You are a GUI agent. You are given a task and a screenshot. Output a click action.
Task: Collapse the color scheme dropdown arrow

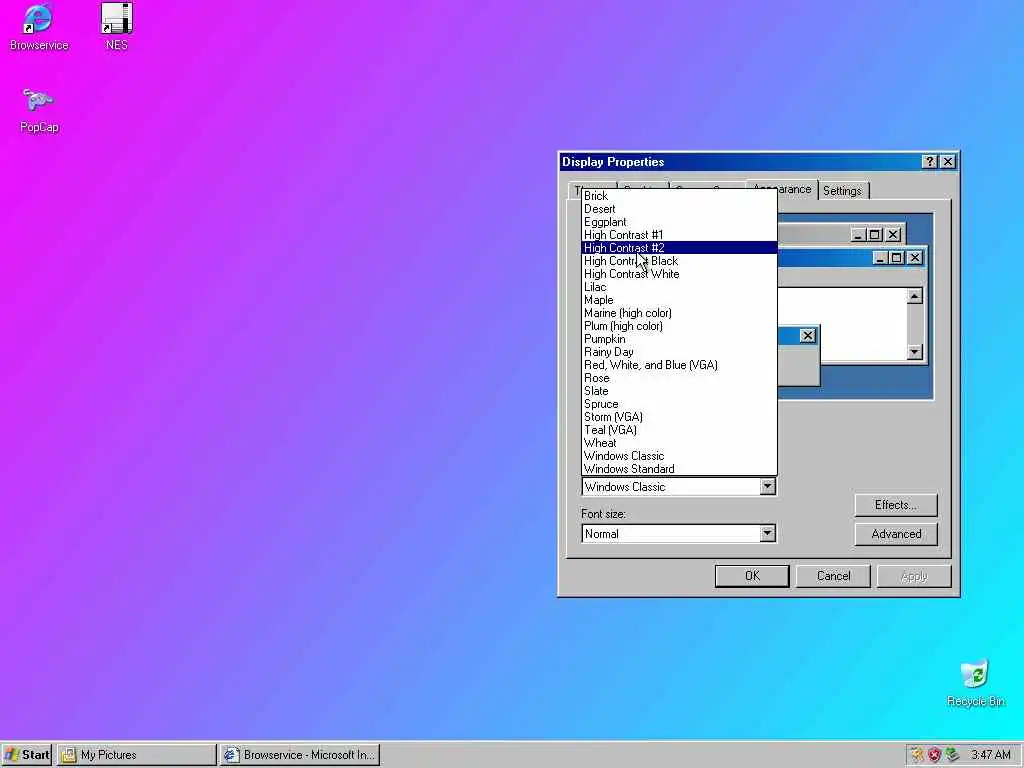pos(767,487)
